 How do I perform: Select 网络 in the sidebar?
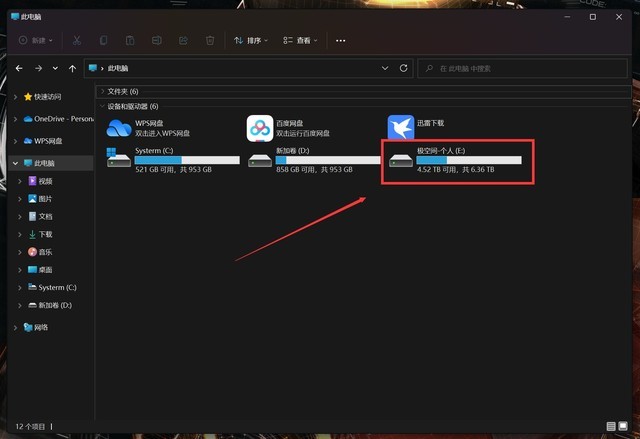click(36, 327)
